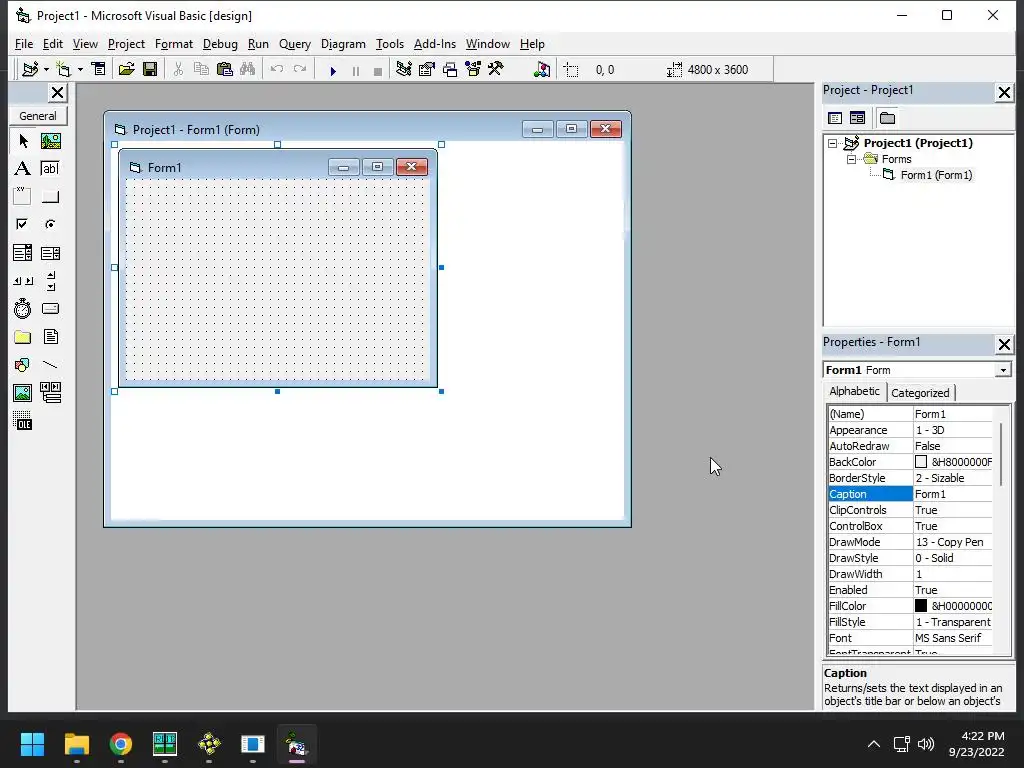Select Form1 (Form1) in project tree
Image resolution: width=1024 pixels, height=768 pixels.
point(936,175)
